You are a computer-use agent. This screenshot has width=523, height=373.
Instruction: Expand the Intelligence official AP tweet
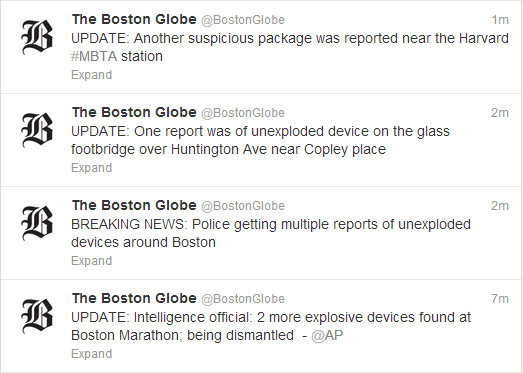point(91,354)
